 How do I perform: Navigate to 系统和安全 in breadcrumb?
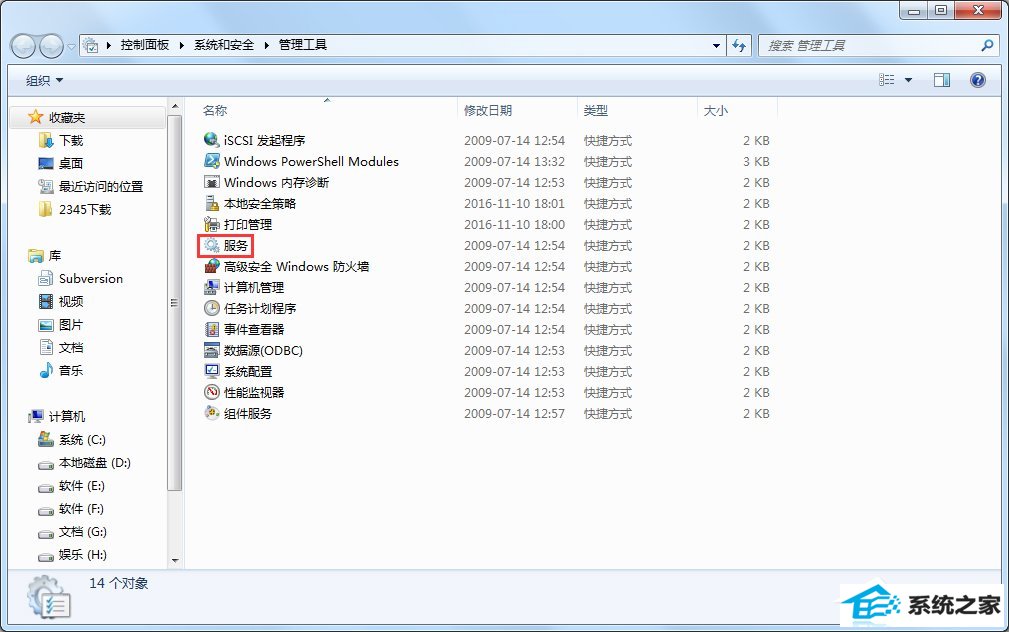(x=224, y=45)
